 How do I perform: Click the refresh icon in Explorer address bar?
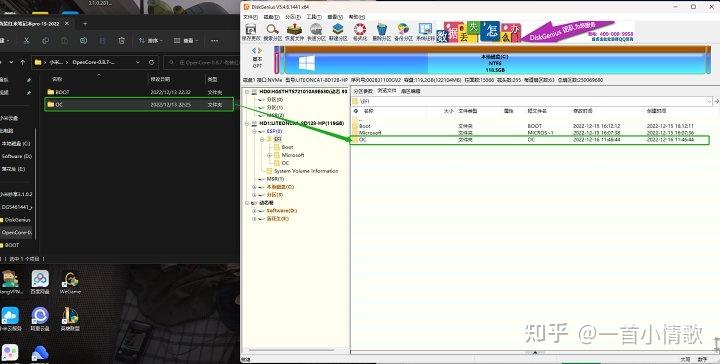coord(151,62)
